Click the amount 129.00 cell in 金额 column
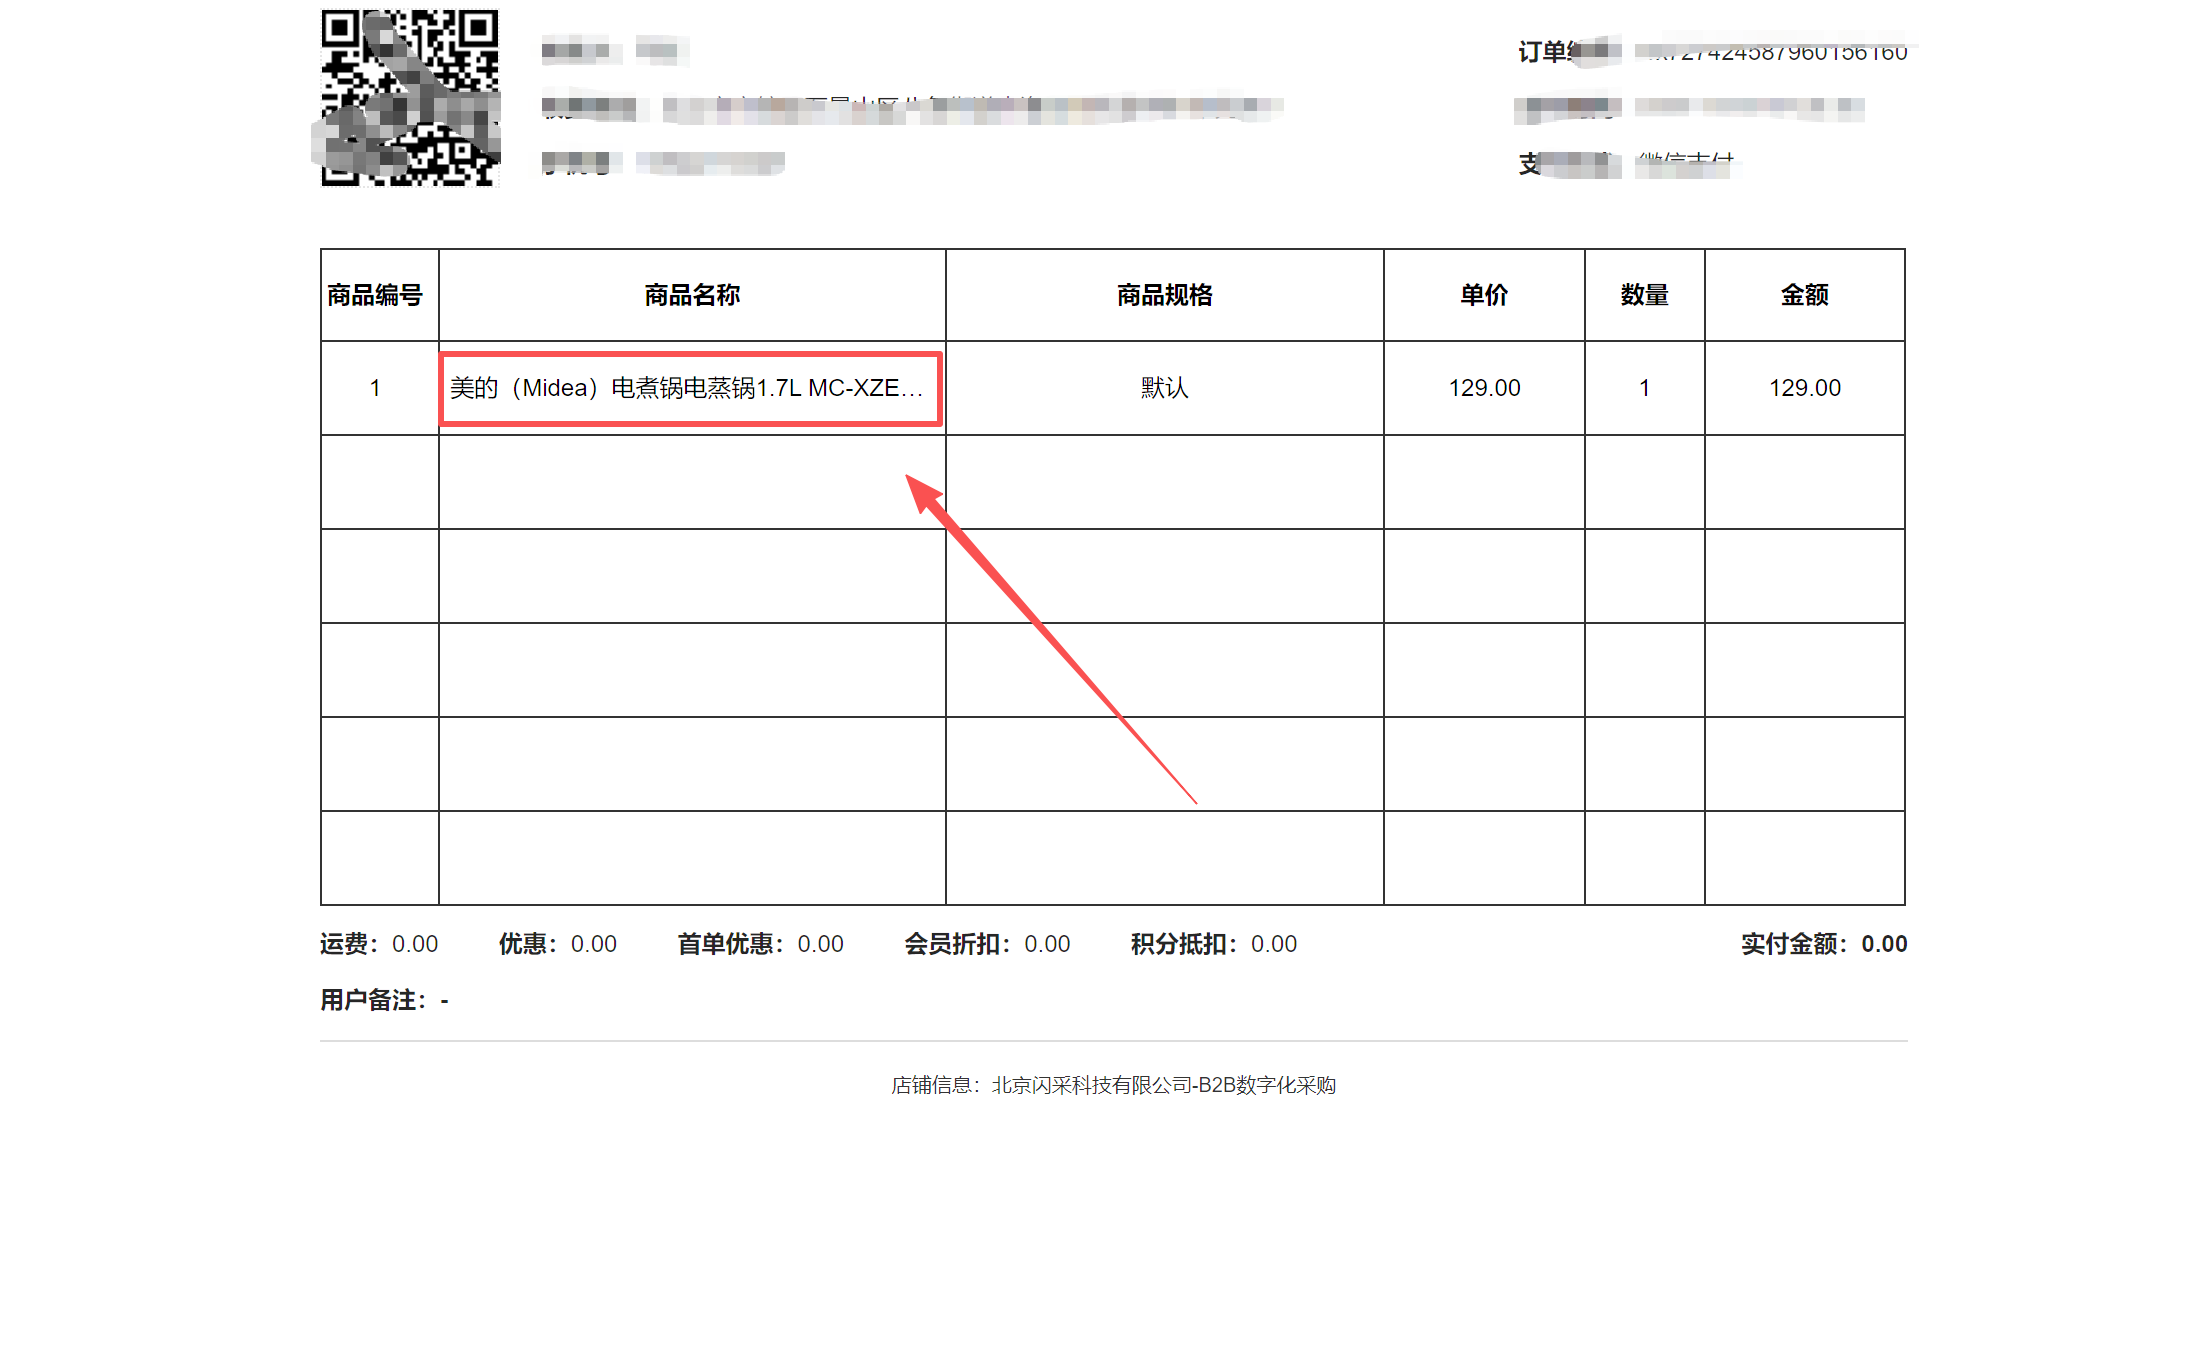The height and width of the screenshot is (1359, 2189). [x=1804, y=388]
